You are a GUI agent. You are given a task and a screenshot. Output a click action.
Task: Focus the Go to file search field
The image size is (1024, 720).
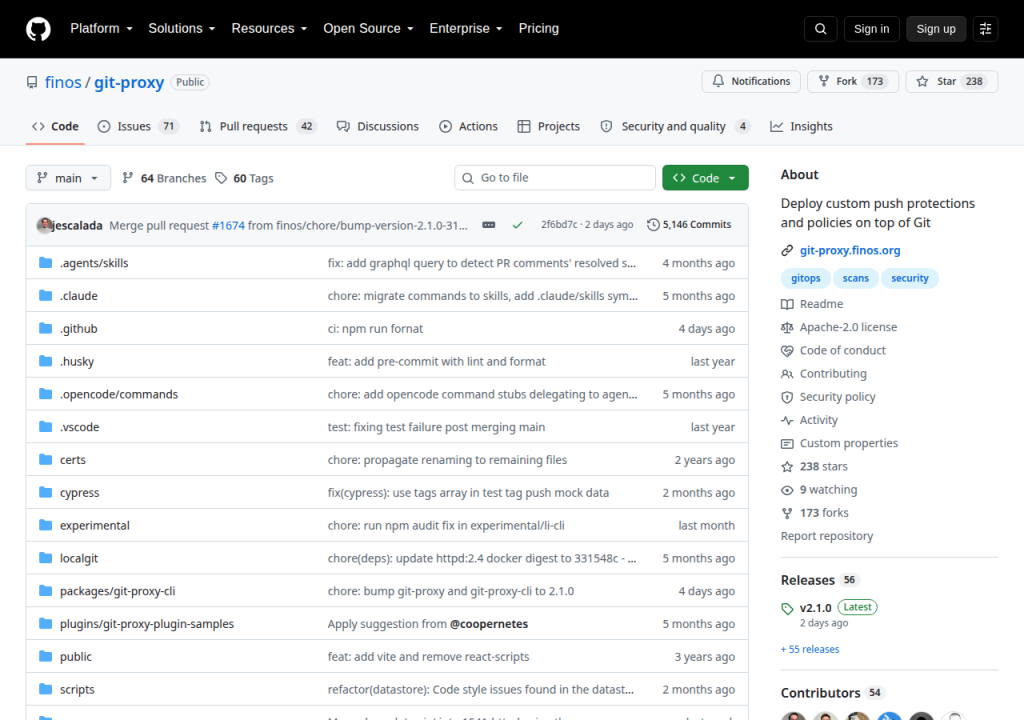[x=555, y=178]
